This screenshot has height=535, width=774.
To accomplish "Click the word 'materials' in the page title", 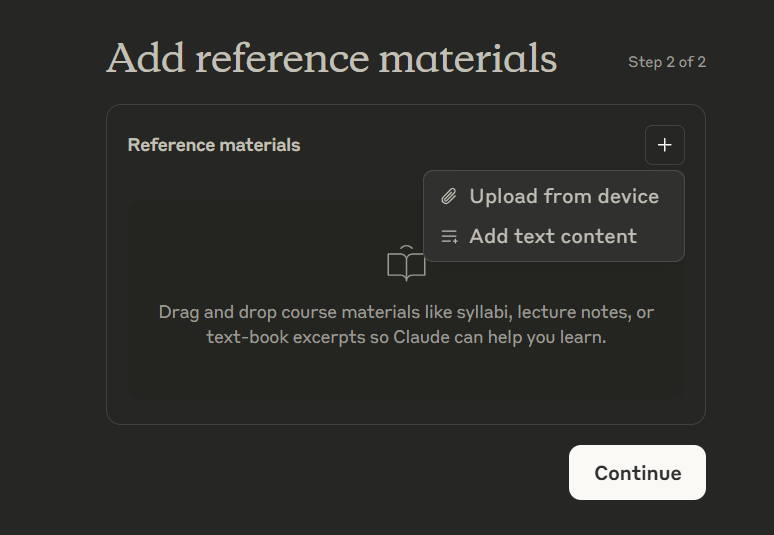I will (468, 58).
